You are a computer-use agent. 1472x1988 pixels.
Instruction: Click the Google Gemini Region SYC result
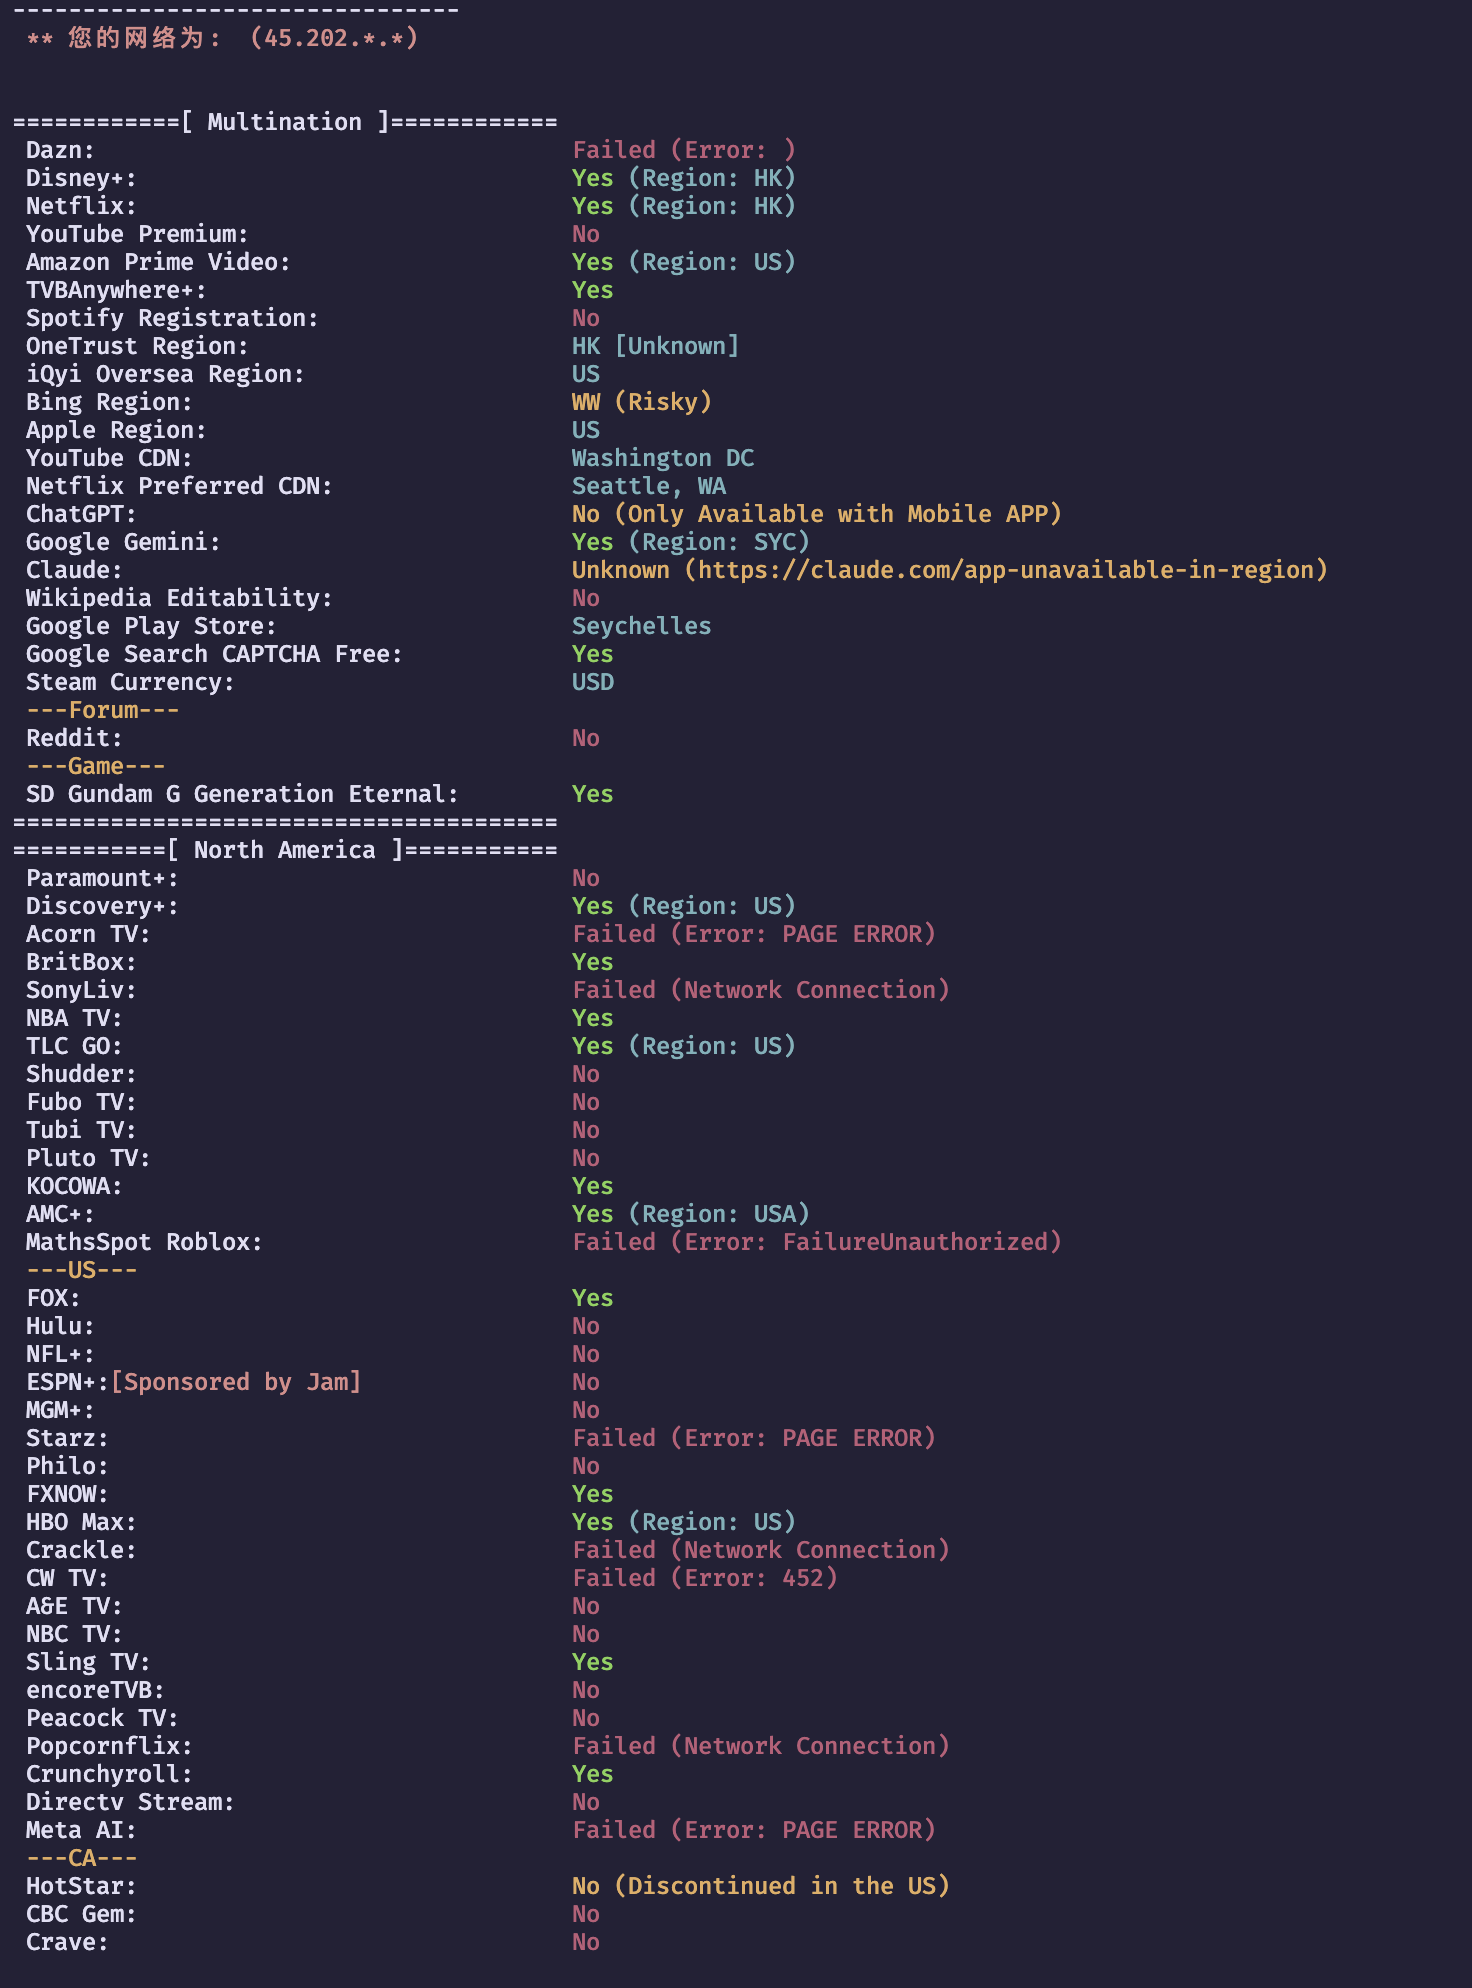(x=691, y=542)
